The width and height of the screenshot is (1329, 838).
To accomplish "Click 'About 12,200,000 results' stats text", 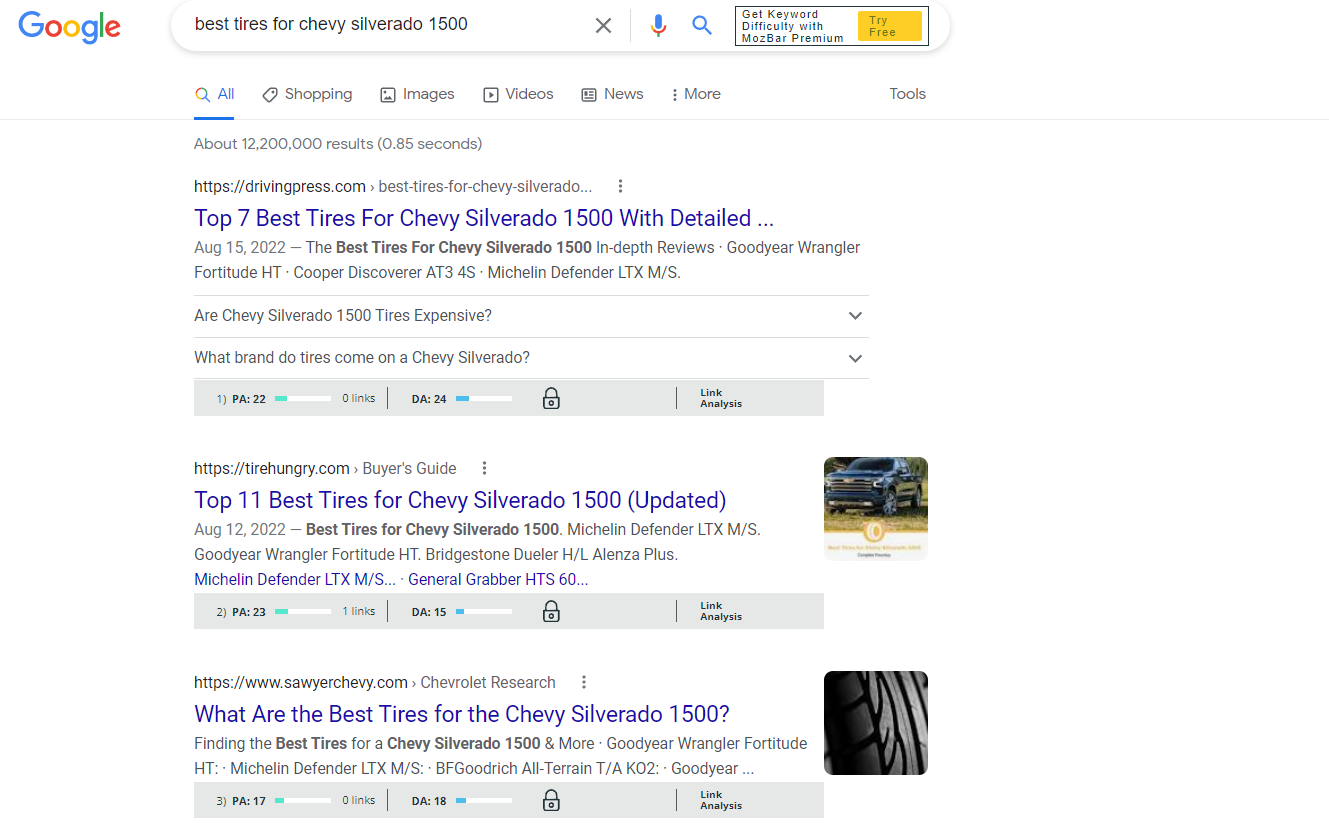I will point(338,144).
